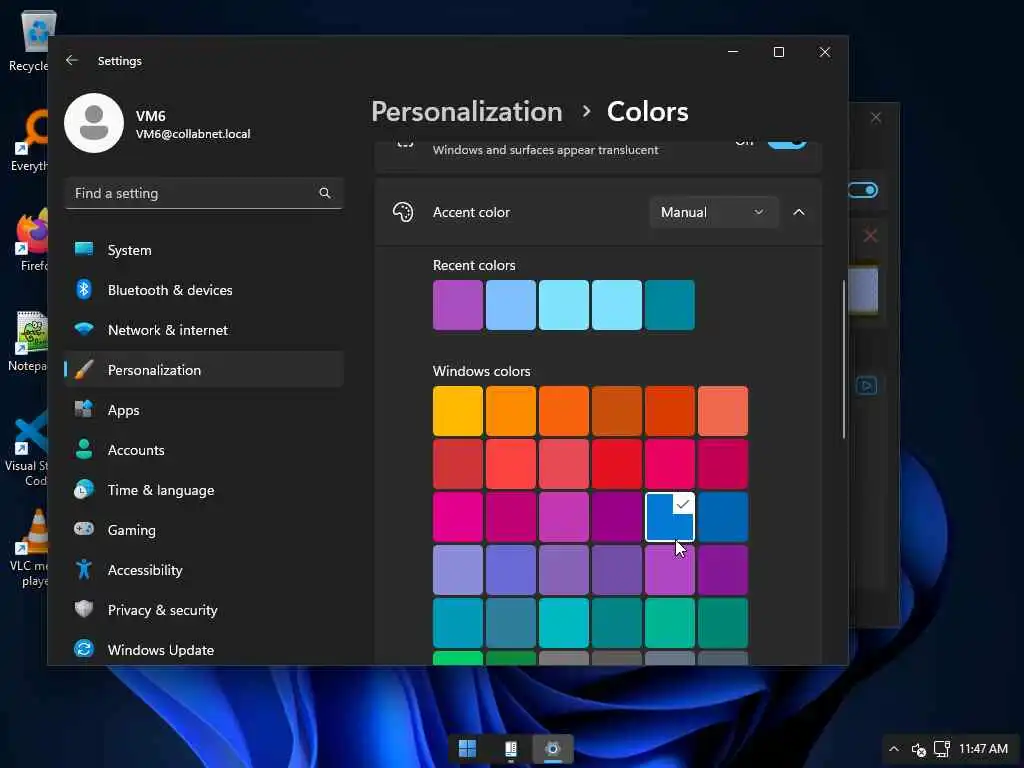Image resolution: width=1024 pixels, height=768 pixels.
Task: Click the Settings gear in the taskbar
Action: point(553,748)
